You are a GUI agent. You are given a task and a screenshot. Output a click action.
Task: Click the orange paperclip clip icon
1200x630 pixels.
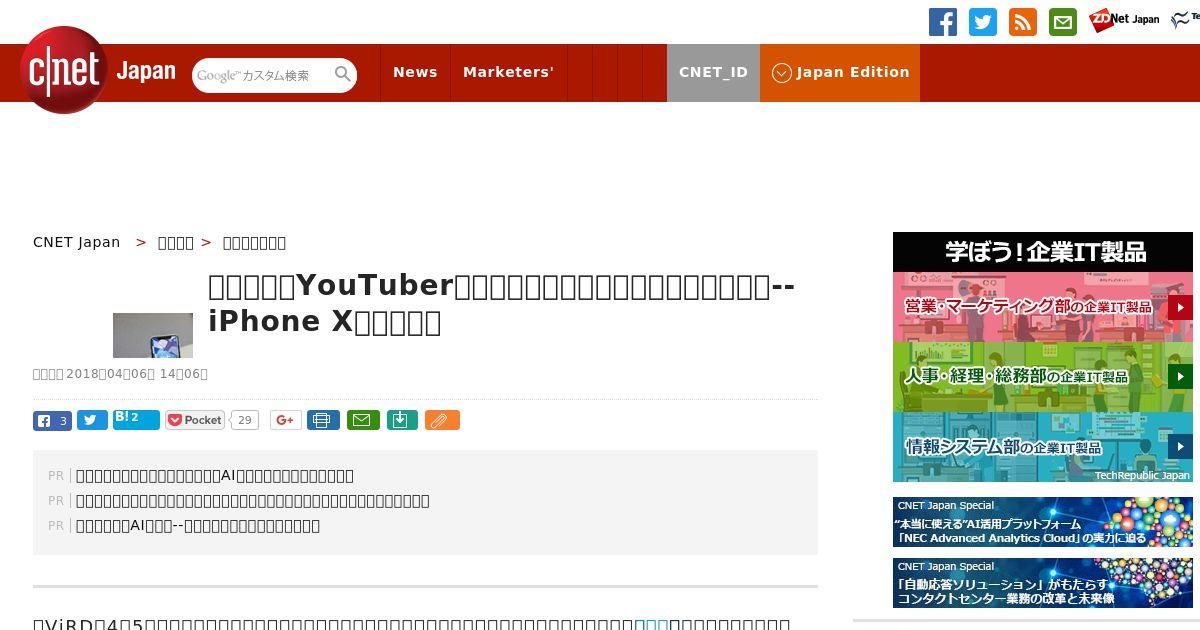442,420
